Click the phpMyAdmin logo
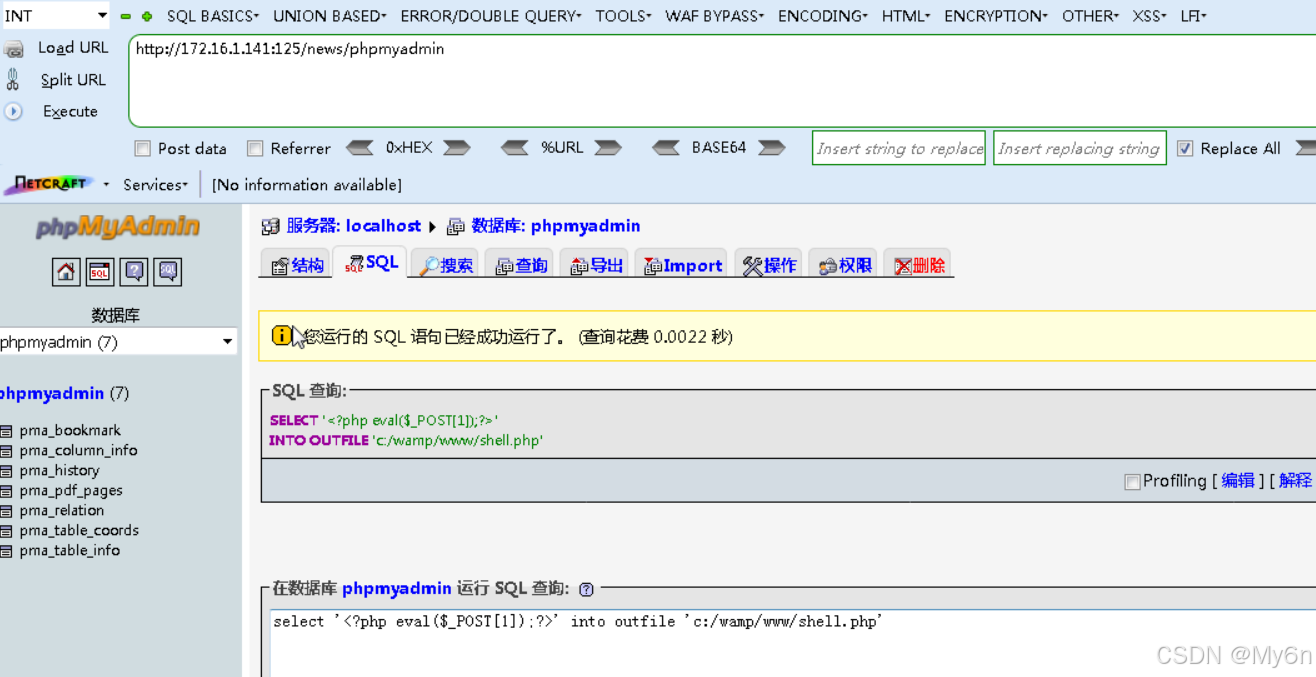 118,226
